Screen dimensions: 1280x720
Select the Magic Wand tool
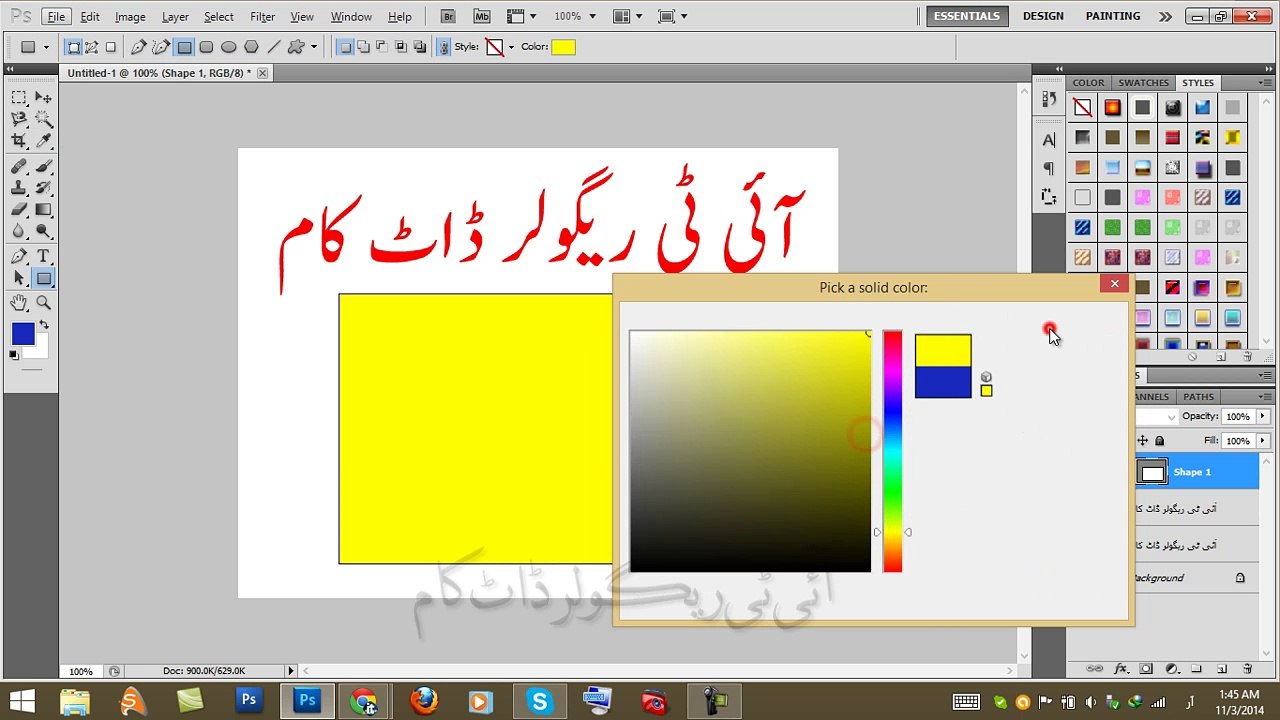[44, 119]
